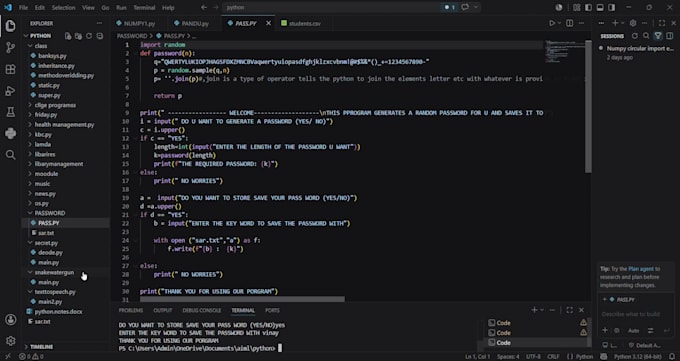This screenshot has height=361, width=680.
Task: Open the Extensions view
Action: click(x=10, y=69)
